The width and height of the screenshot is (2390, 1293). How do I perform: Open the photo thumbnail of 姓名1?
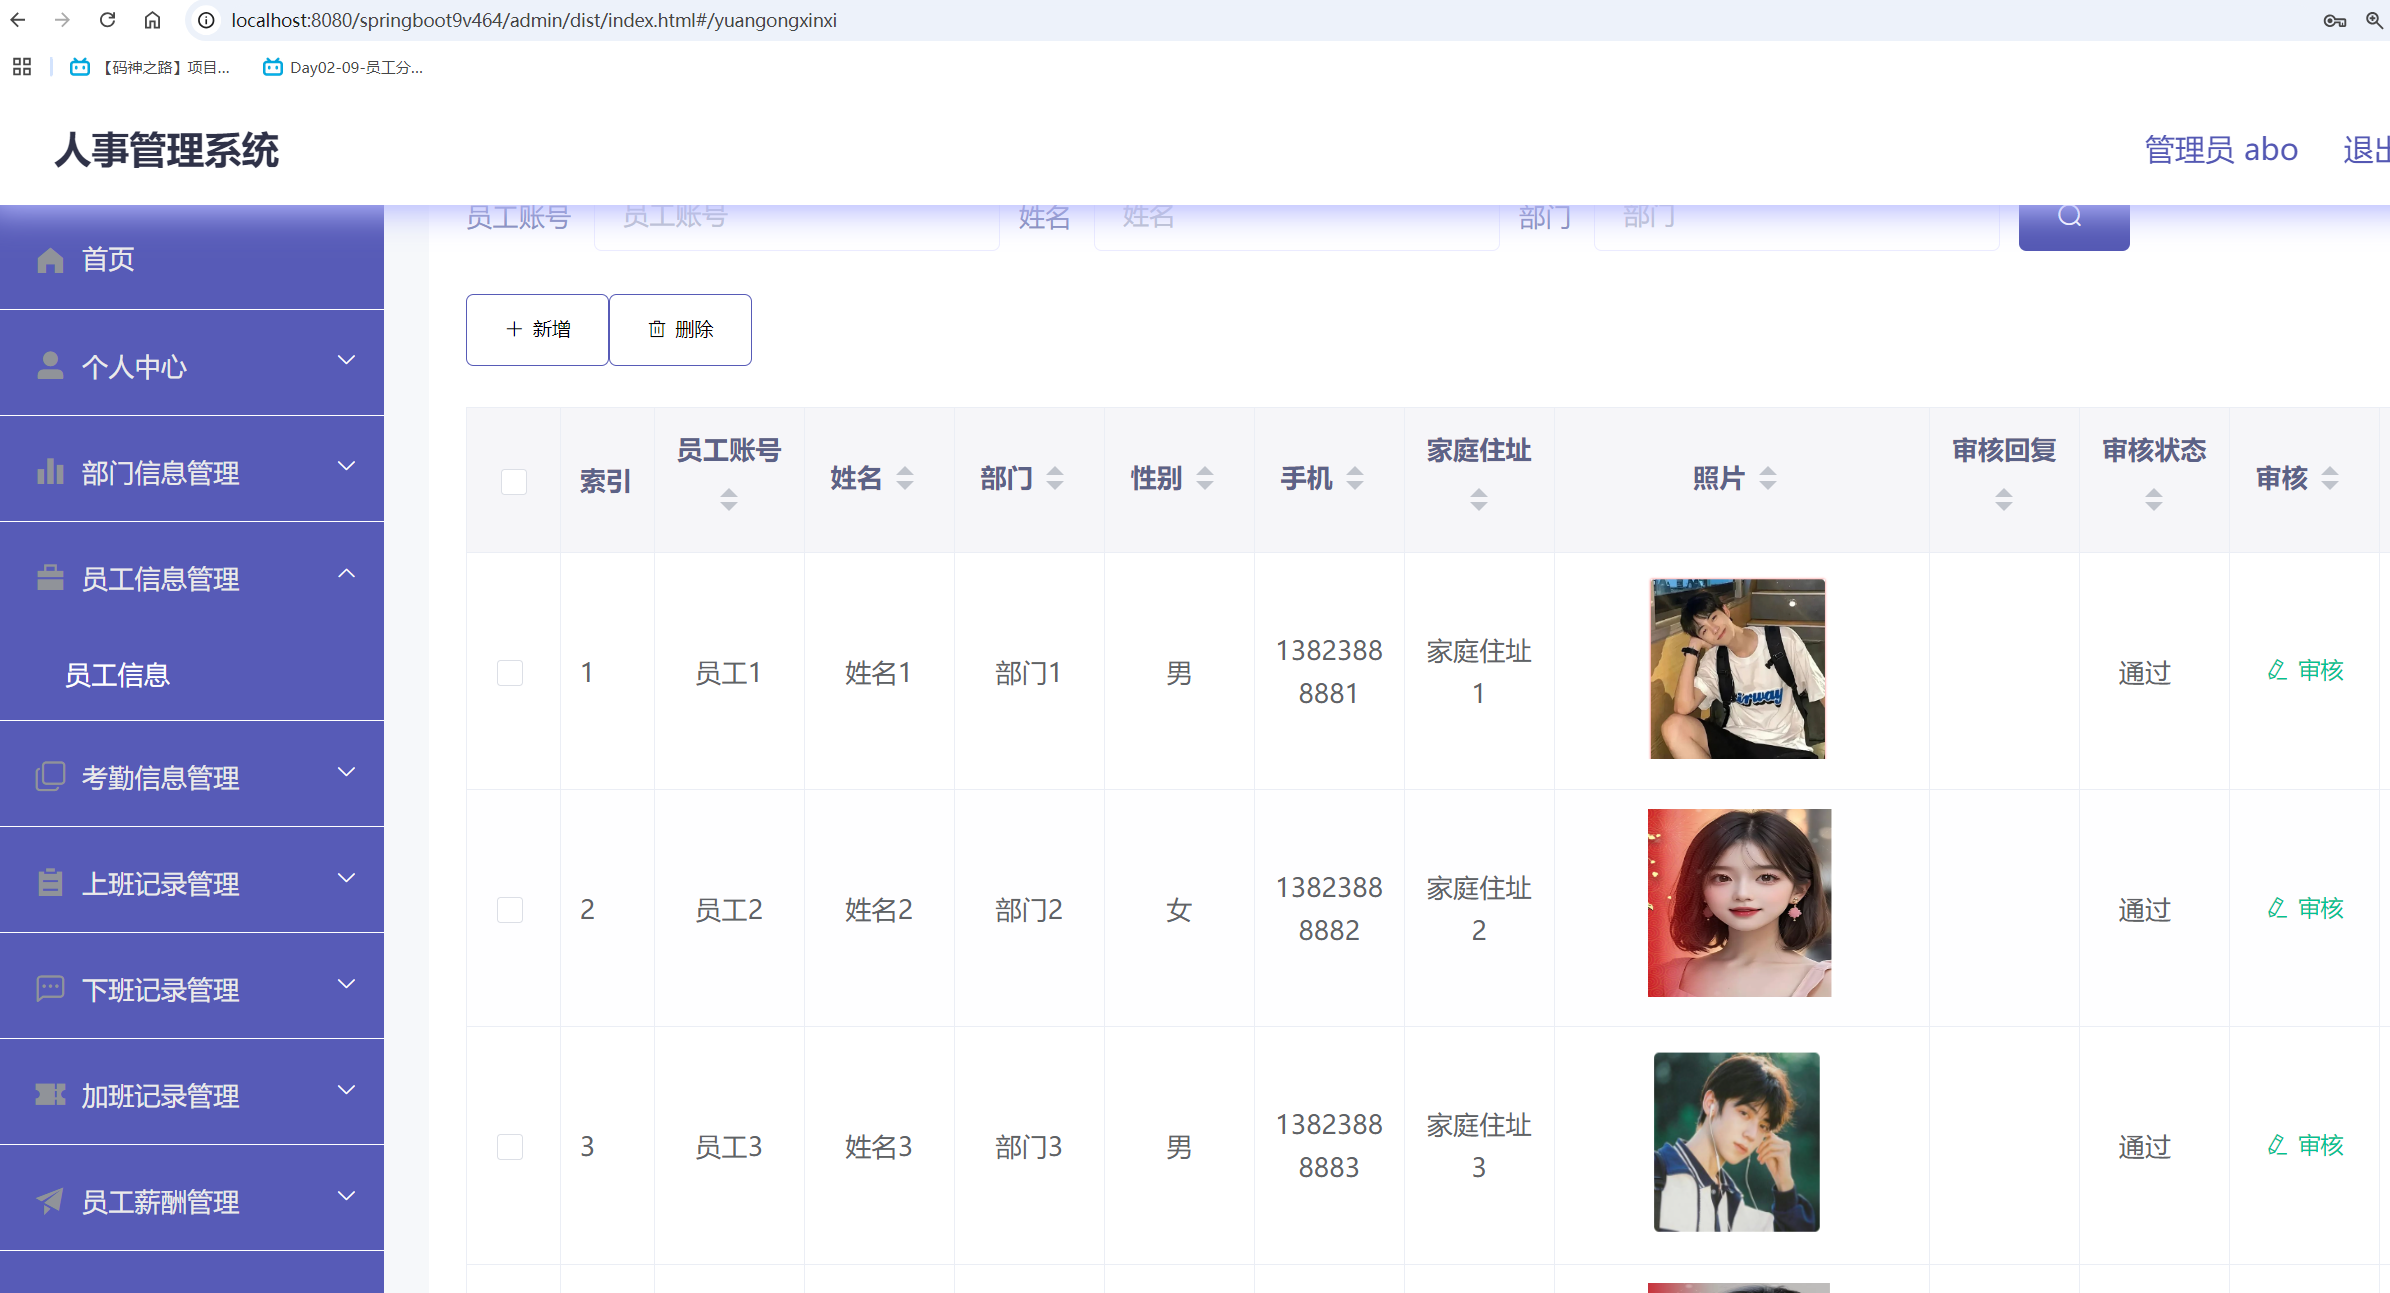click(x=1738, y=669)
